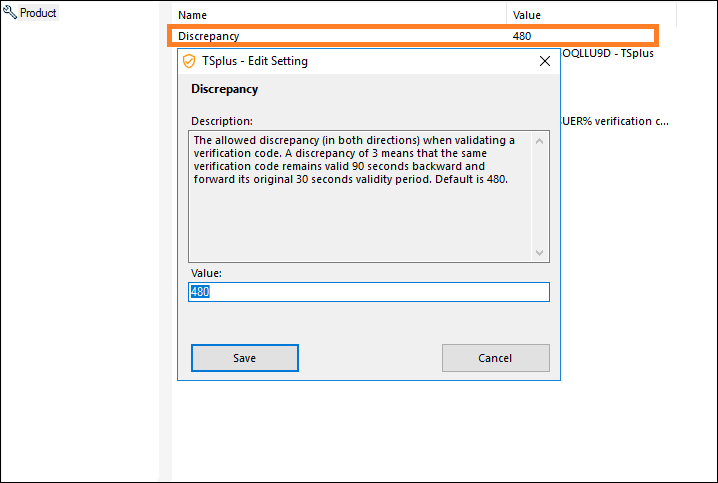Viewport: 718px width, 483px height.
Task: Click the description box scroll down arrow
Action: (540, 253)
